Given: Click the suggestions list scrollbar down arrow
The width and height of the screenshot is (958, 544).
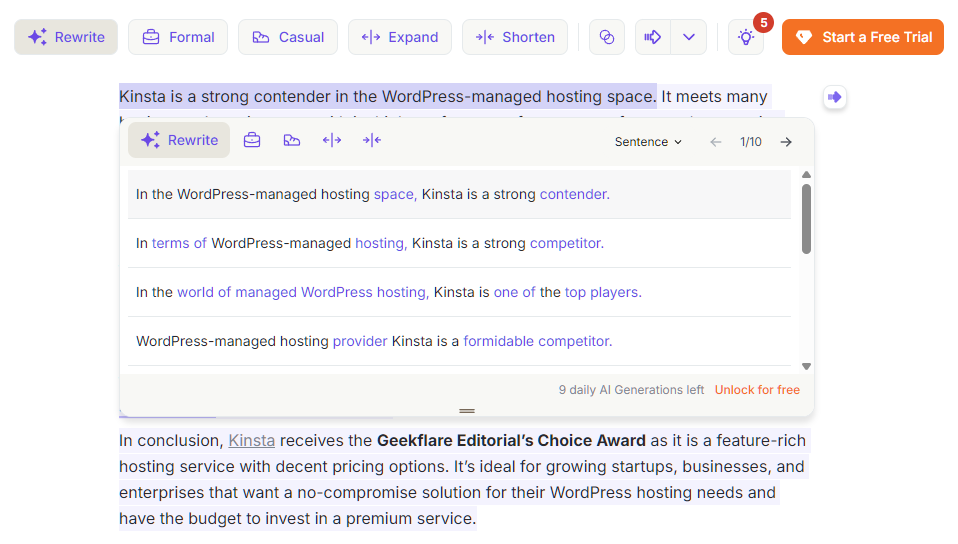Looking at the screenshot, I should [806, 366].
